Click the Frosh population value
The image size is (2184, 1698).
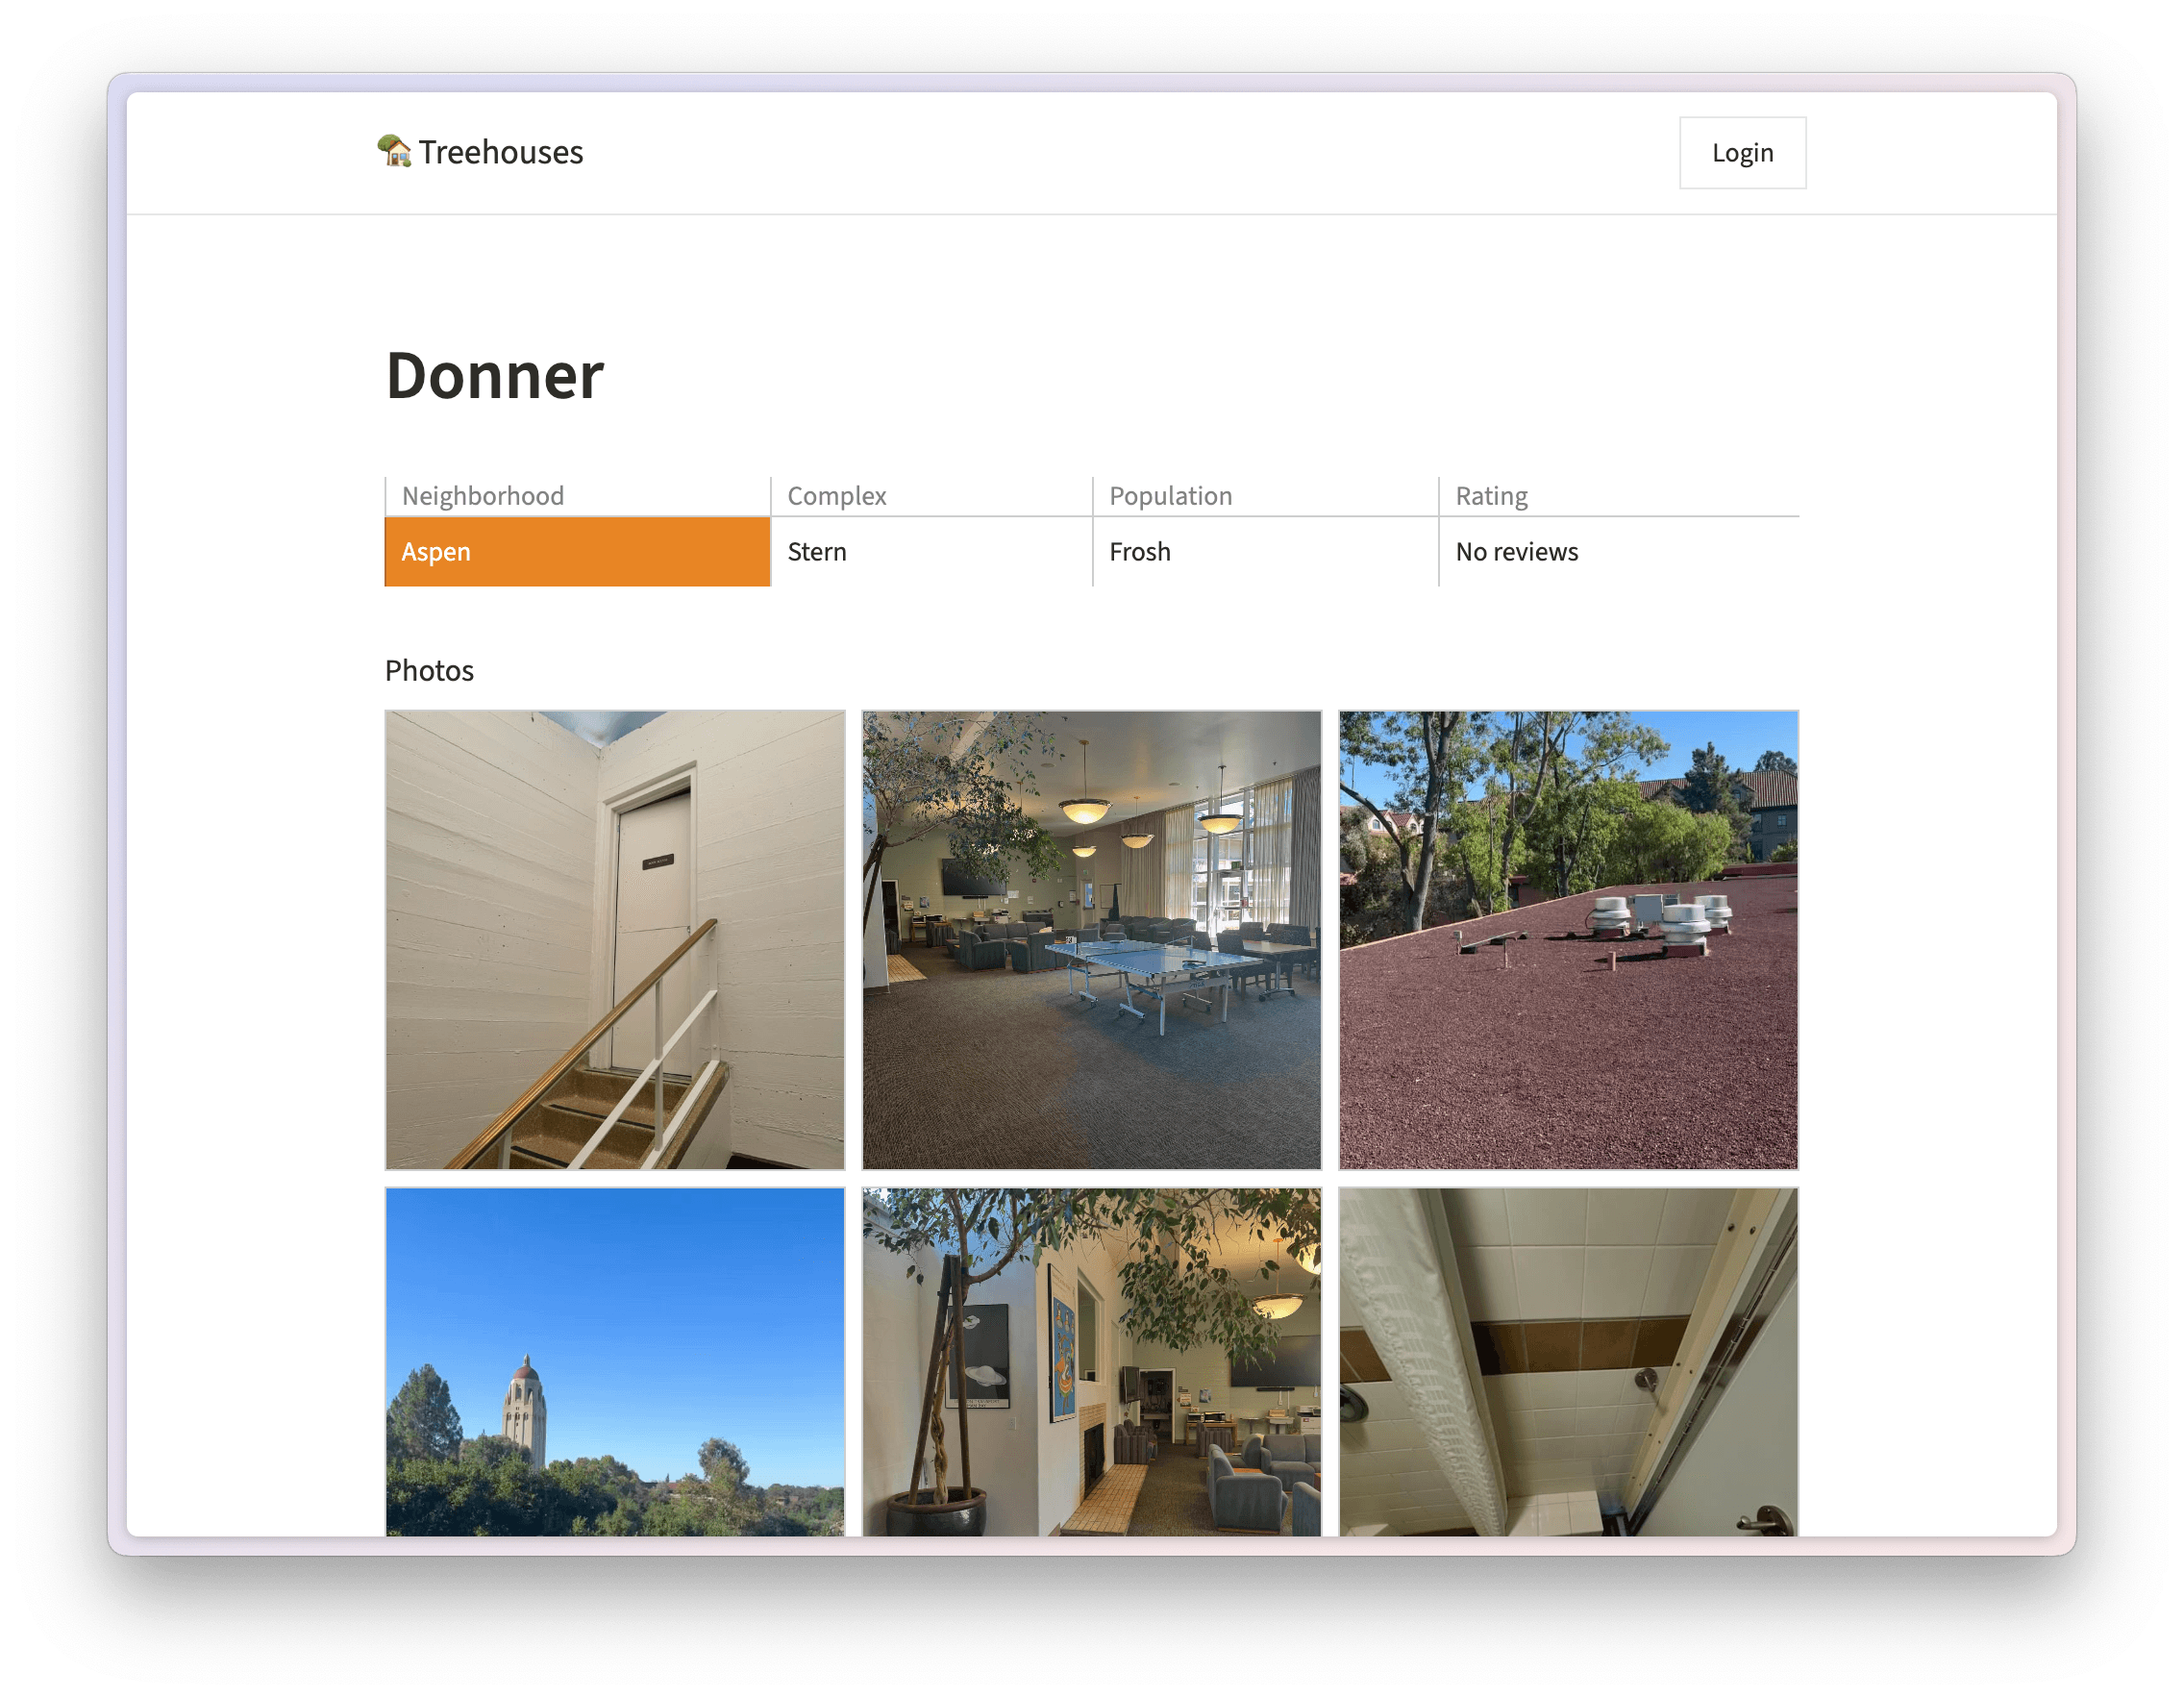1139,551
